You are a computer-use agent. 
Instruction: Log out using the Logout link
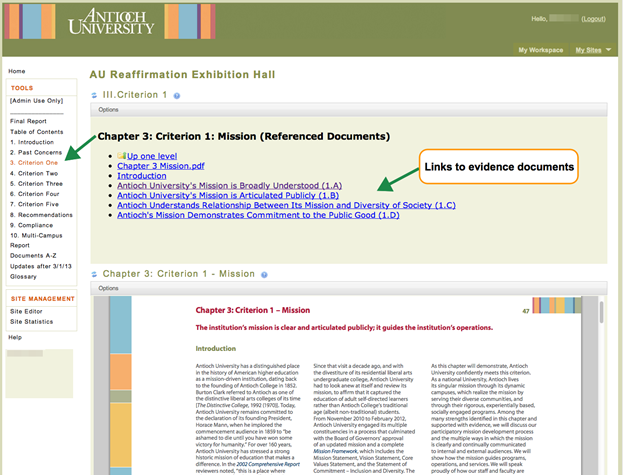pyautogui.click(x=594, y=19)
